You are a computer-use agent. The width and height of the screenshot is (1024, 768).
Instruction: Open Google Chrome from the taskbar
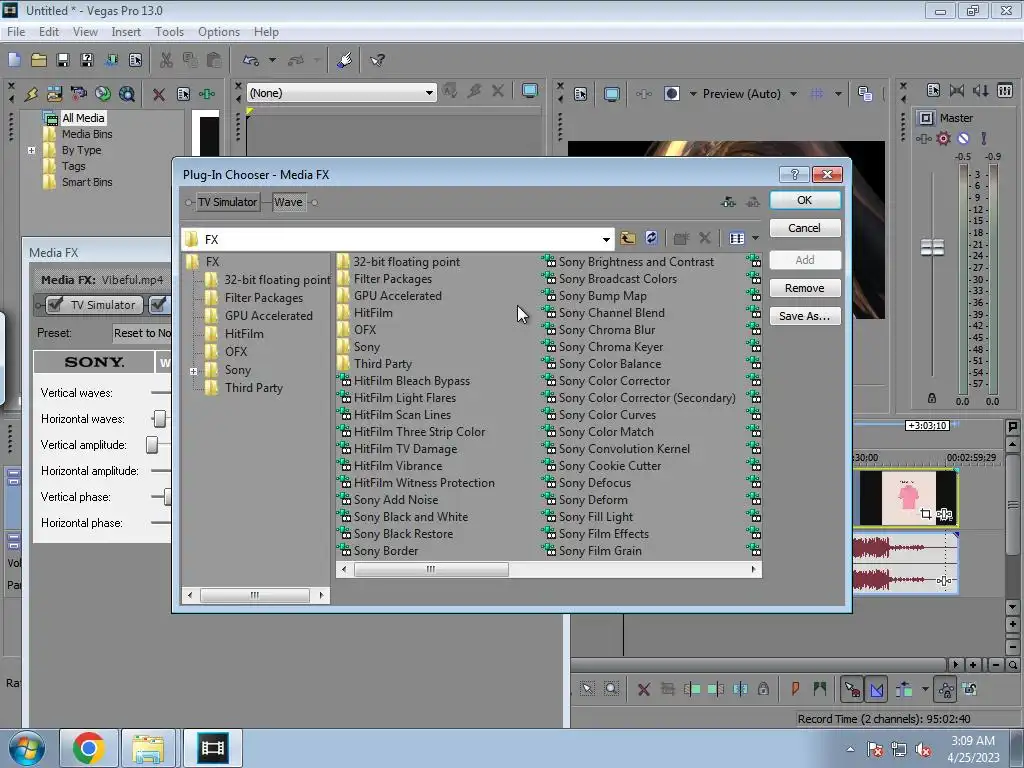point(89,748)
